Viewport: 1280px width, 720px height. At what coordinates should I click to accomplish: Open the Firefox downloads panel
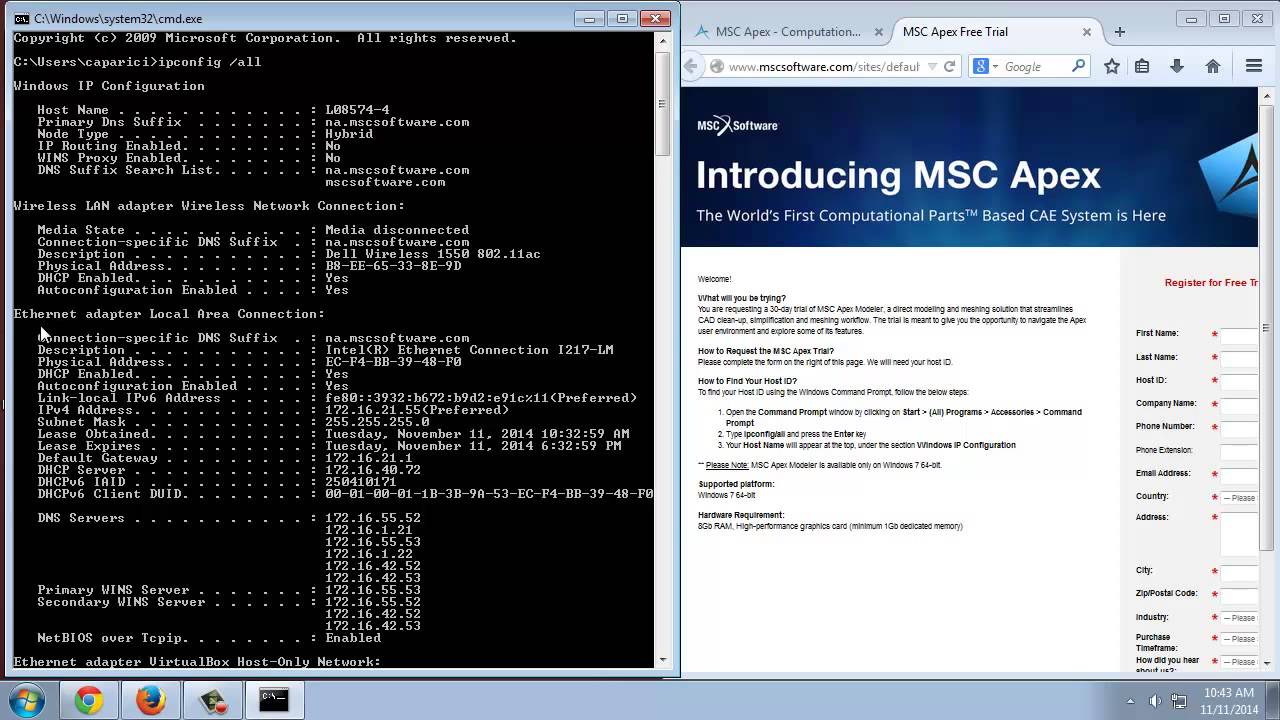tap(1177, 66)
